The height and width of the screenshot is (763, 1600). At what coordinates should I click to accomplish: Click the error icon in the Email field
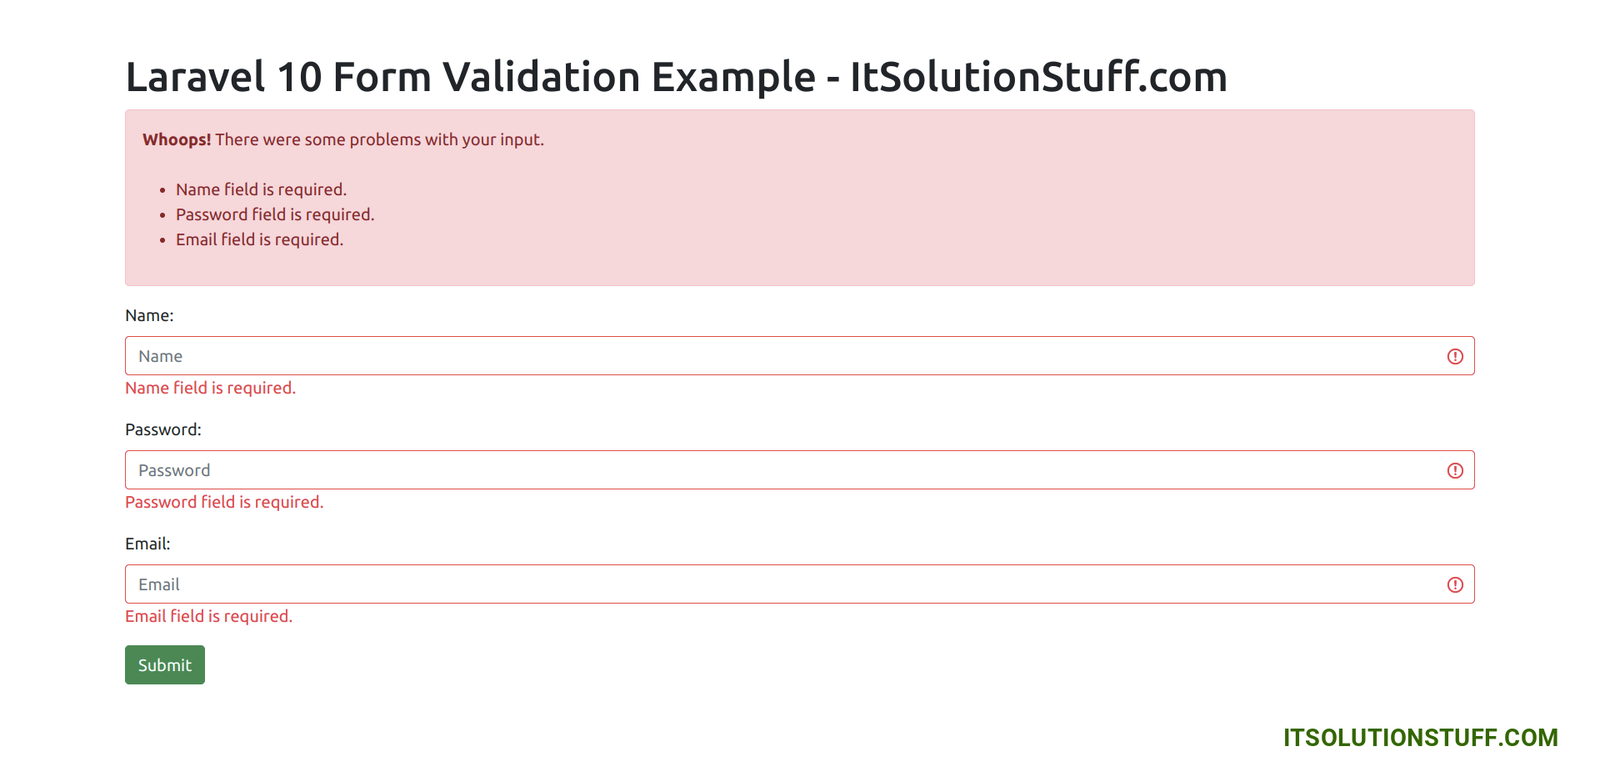1455,585
